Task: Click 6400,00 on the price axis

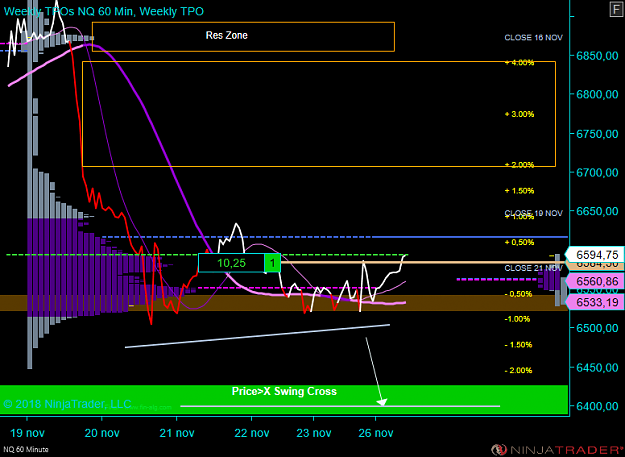Action: 597,406
